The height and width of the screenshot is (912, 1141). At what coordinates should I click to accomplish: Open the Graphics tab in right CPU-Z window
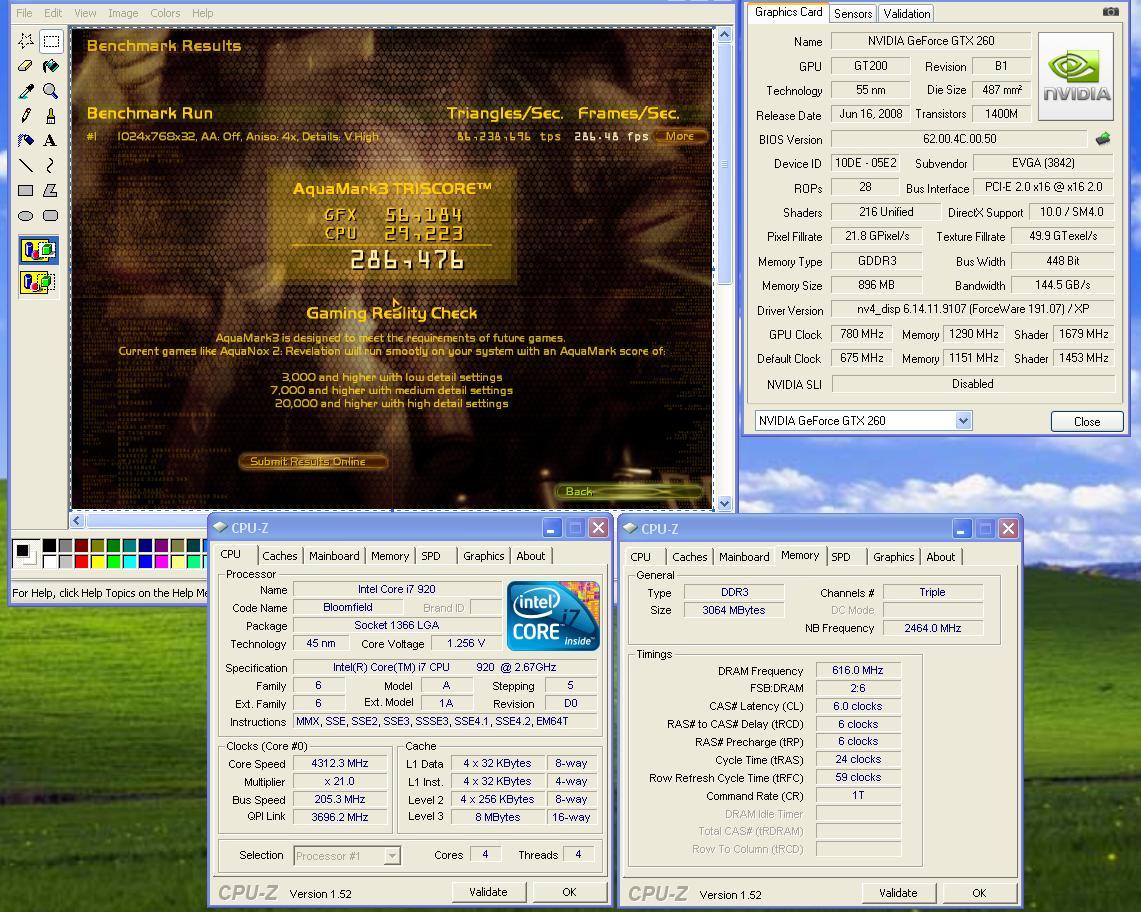tap(894, 557)
